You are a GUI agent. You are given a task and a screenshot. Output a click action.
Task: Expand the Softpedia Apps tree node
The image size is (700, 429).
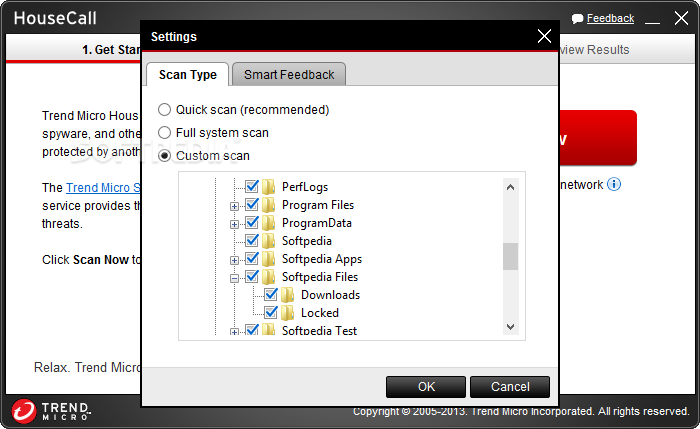234,260
